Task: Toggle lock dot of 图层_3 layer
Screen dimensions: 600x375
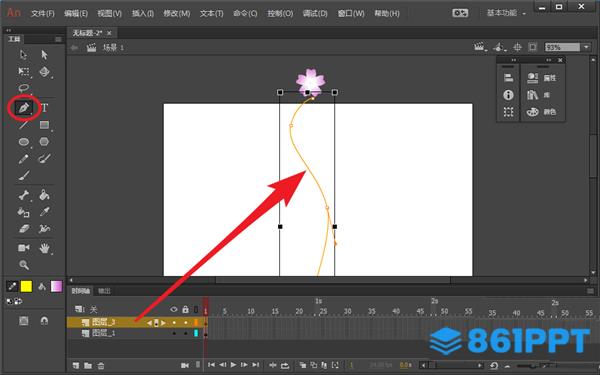Action: point(186,323)
